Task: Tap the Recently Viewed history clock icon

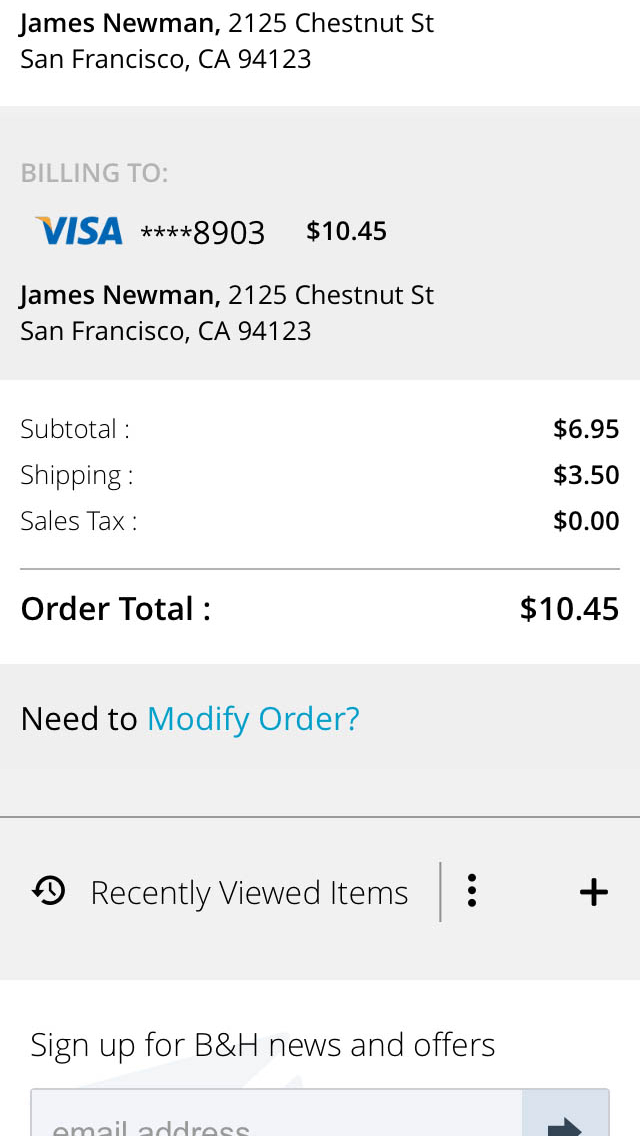Action: 48,890
